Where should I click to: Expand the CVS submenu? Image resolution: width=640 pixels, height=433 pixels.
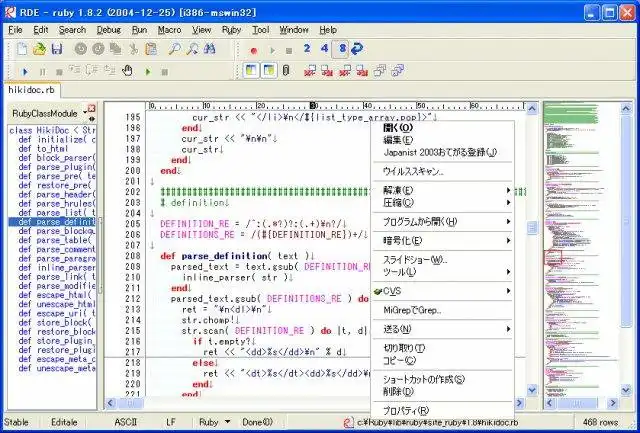[442, 291]
